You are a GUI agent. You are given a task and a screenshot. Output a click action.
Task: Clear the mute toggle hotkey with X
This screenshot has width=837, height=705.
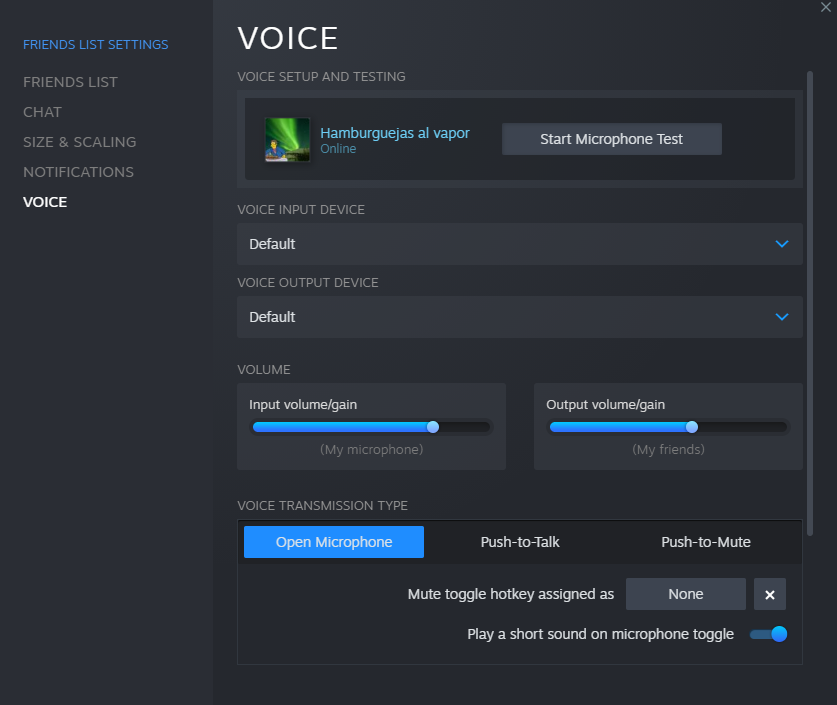pos(769,594)
